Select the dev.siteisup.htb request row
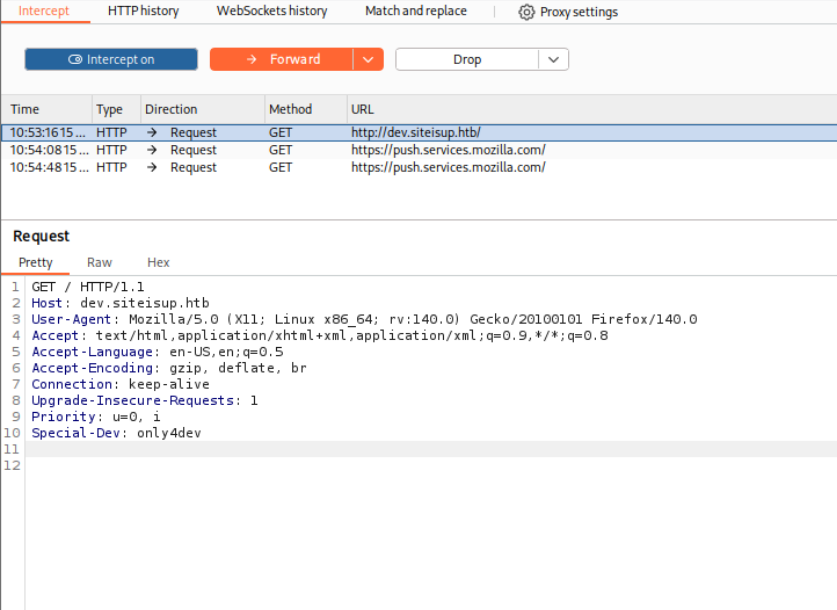 click(x=415, y=132)
